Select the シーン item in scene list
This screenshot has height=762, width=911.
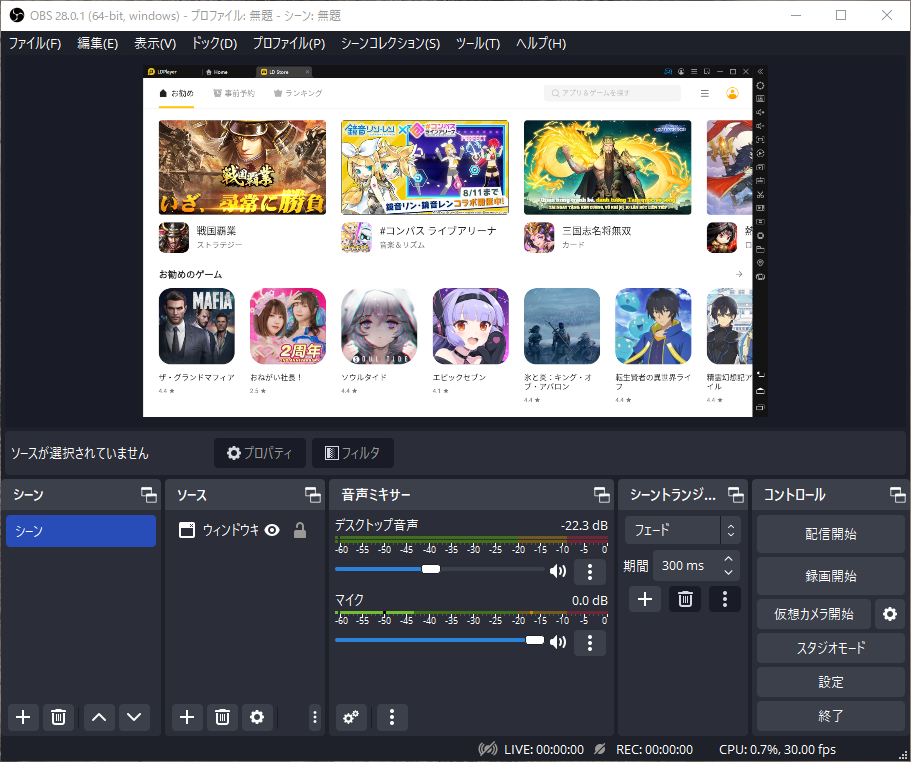[x=80, y=531]
